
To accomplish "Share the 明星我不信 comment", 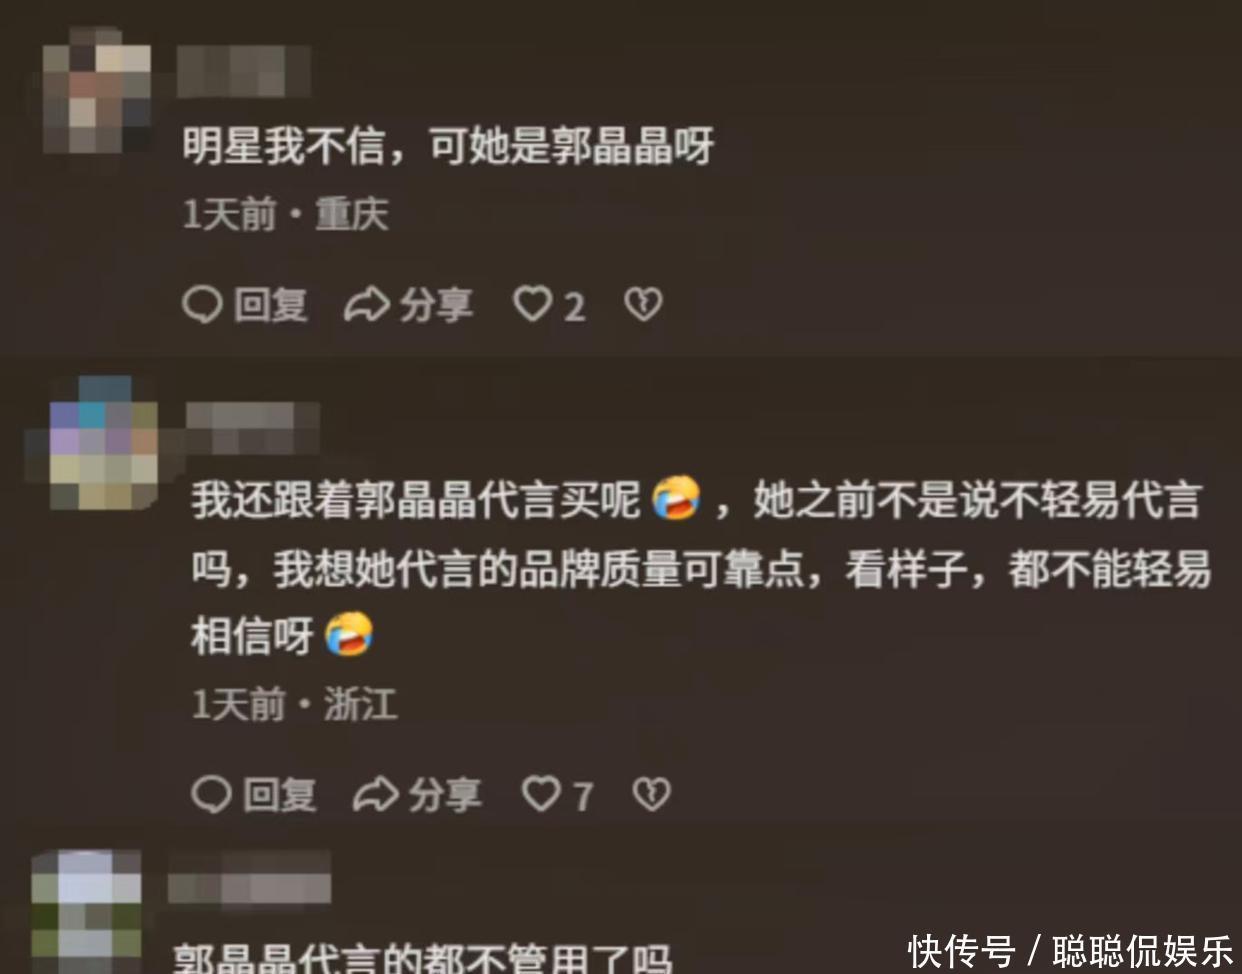I will coord(408,304).
